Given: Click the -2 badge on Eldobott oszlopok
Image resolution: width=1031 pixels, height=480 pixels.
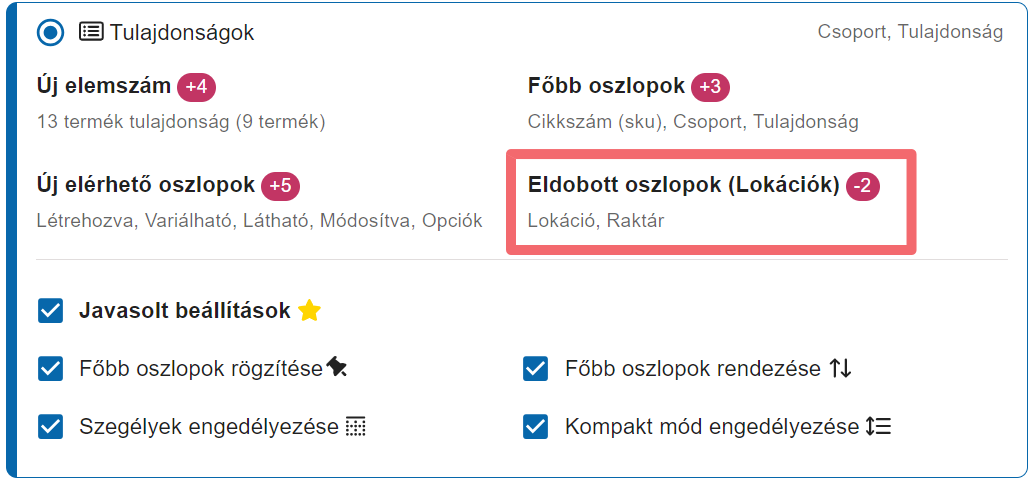Looking at the screenshot, I should [863, 186].
